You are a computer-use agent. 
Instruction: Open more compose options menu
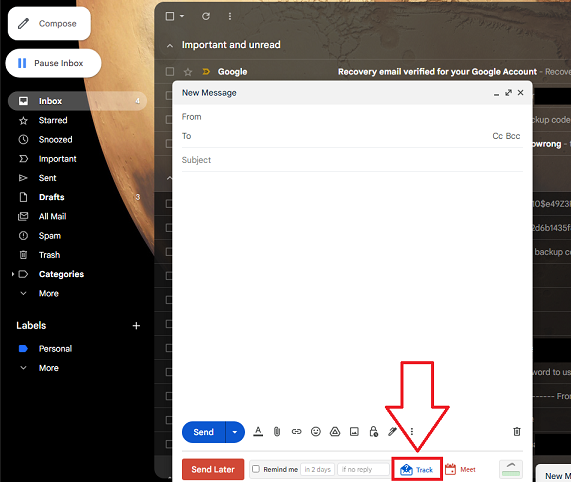coord(412,432)
